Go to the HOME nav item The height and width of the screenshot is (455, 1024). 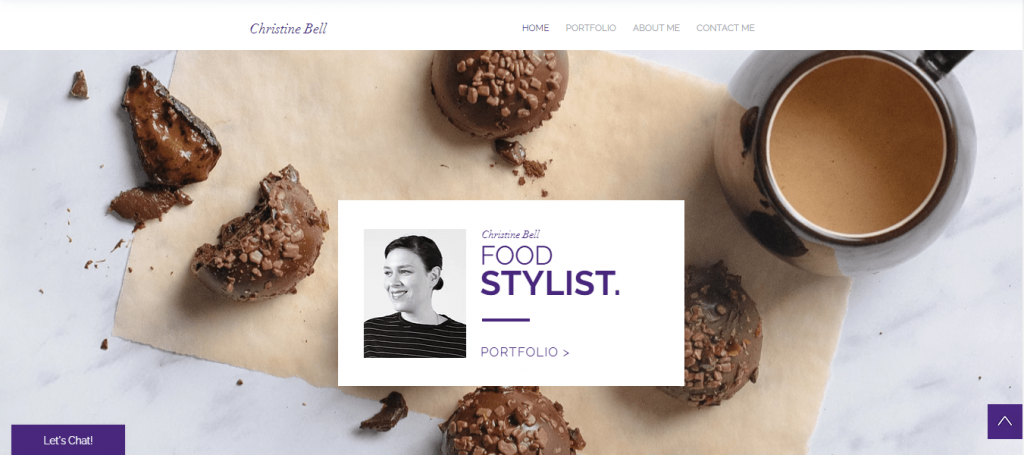pos(536,28)
